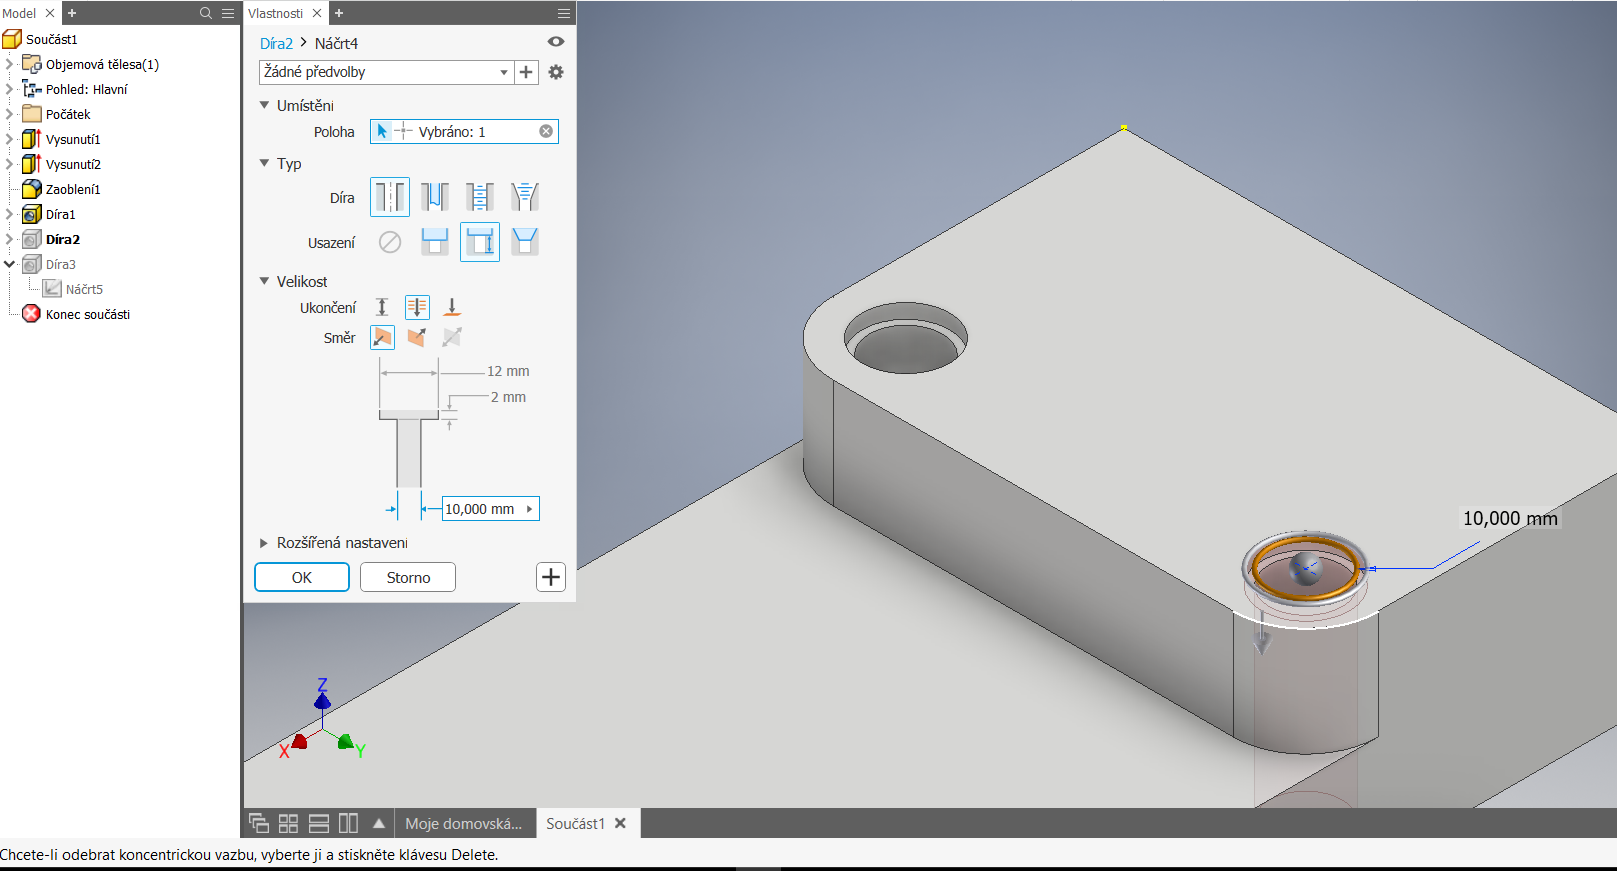Open Moje domovská document tab
The height and width of the screenshot is (871, 1617).
[464, 823]
